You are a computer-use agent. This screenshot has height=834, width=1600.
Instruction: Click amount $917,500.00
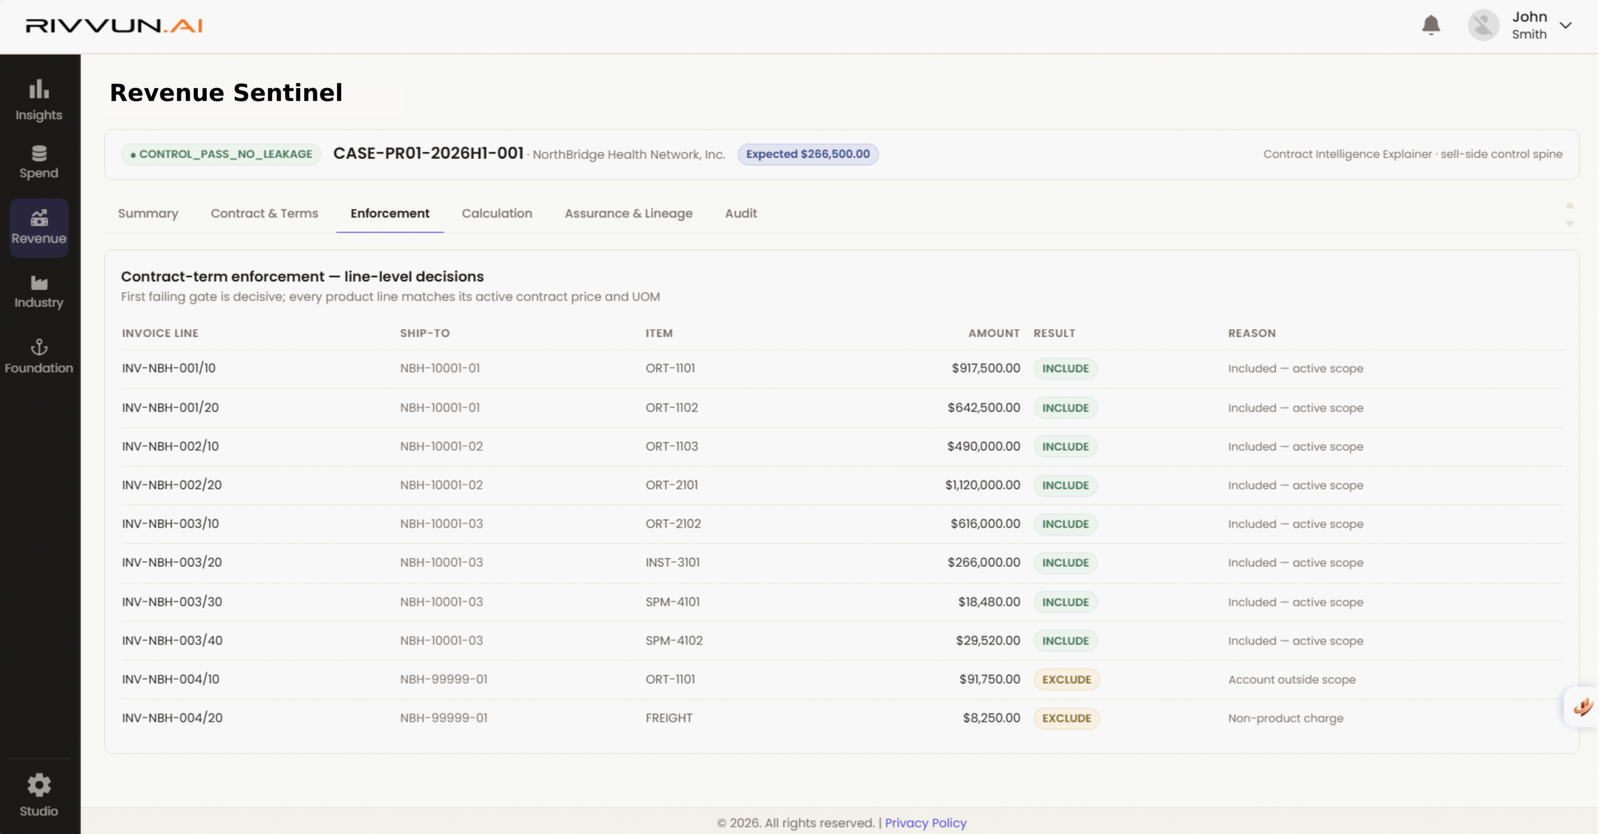(986, 368)
